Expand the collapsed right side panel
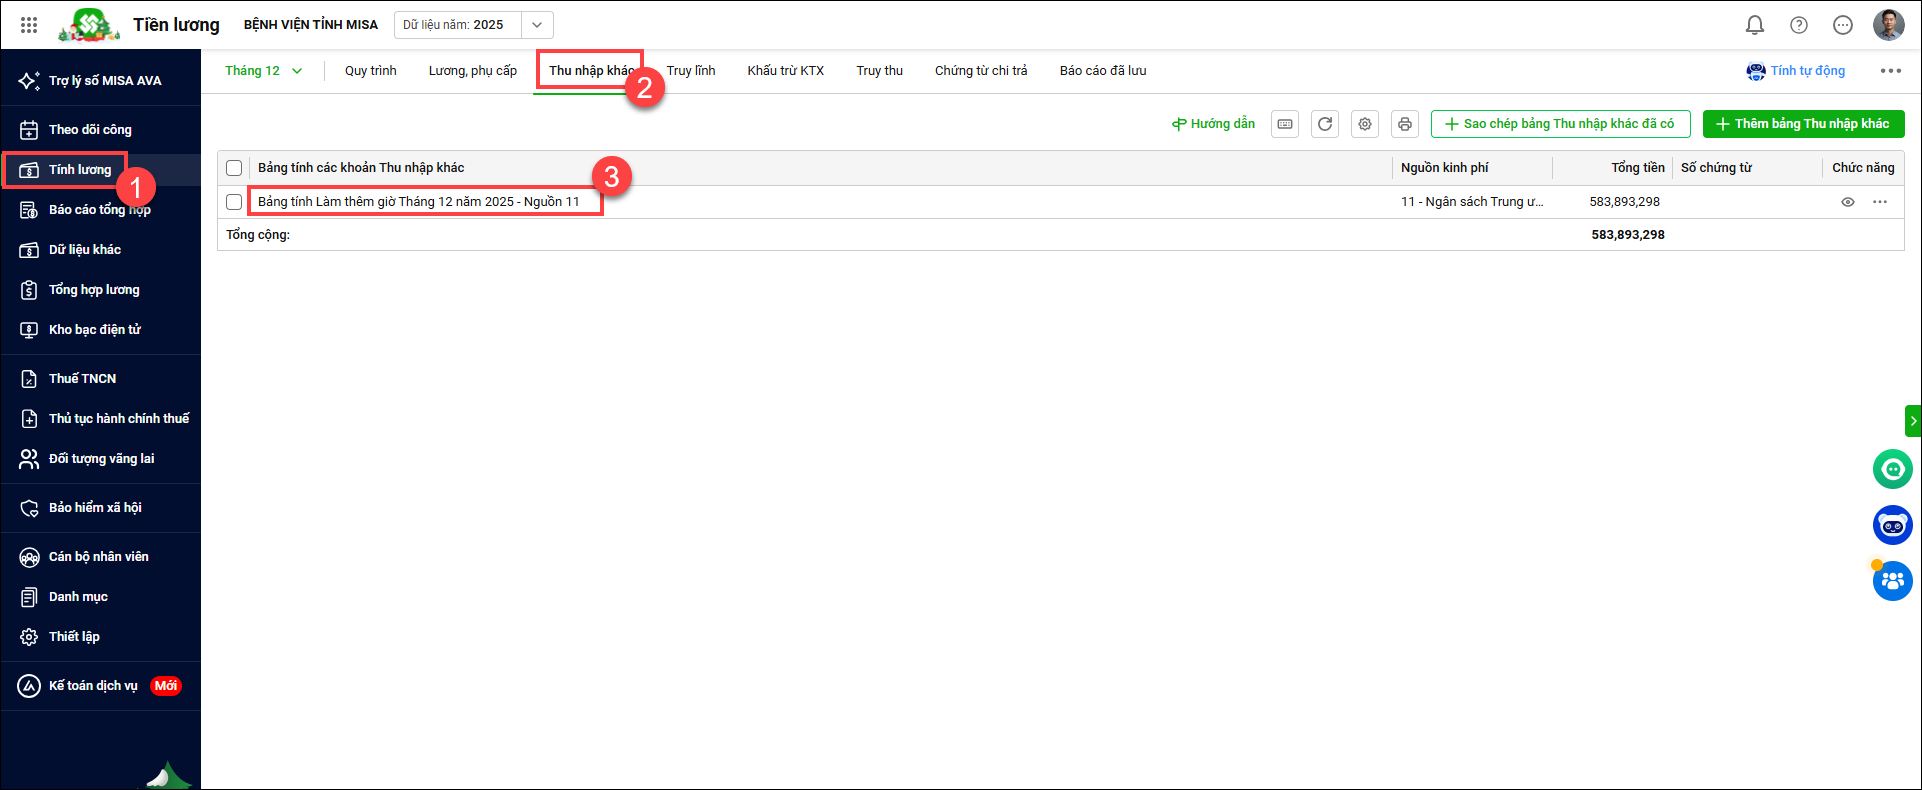Image resolution: width=1922 pixels, height=790 pixels. [1912, 421]
